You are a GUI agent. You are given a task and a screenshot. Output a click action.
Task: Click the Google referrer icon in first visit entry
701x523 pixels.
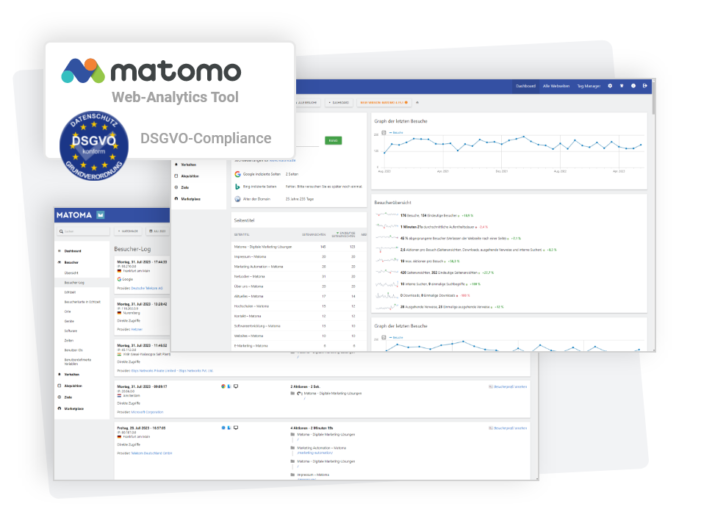[x=119, y=279]
